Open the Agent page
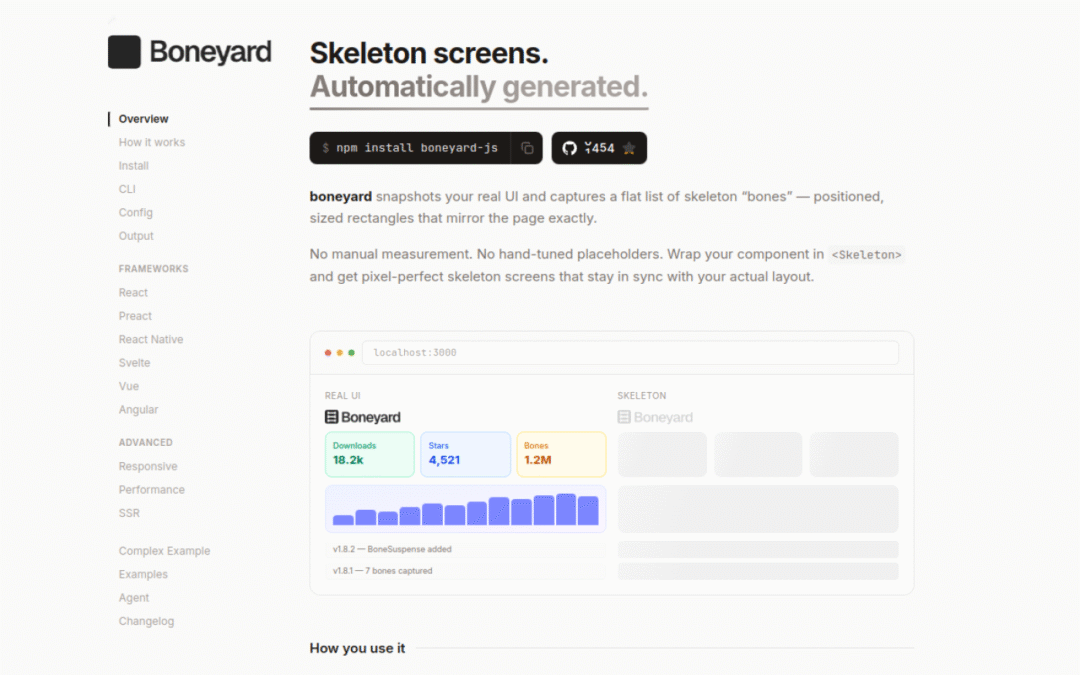 pyautogui.click(x=134, y=598)
